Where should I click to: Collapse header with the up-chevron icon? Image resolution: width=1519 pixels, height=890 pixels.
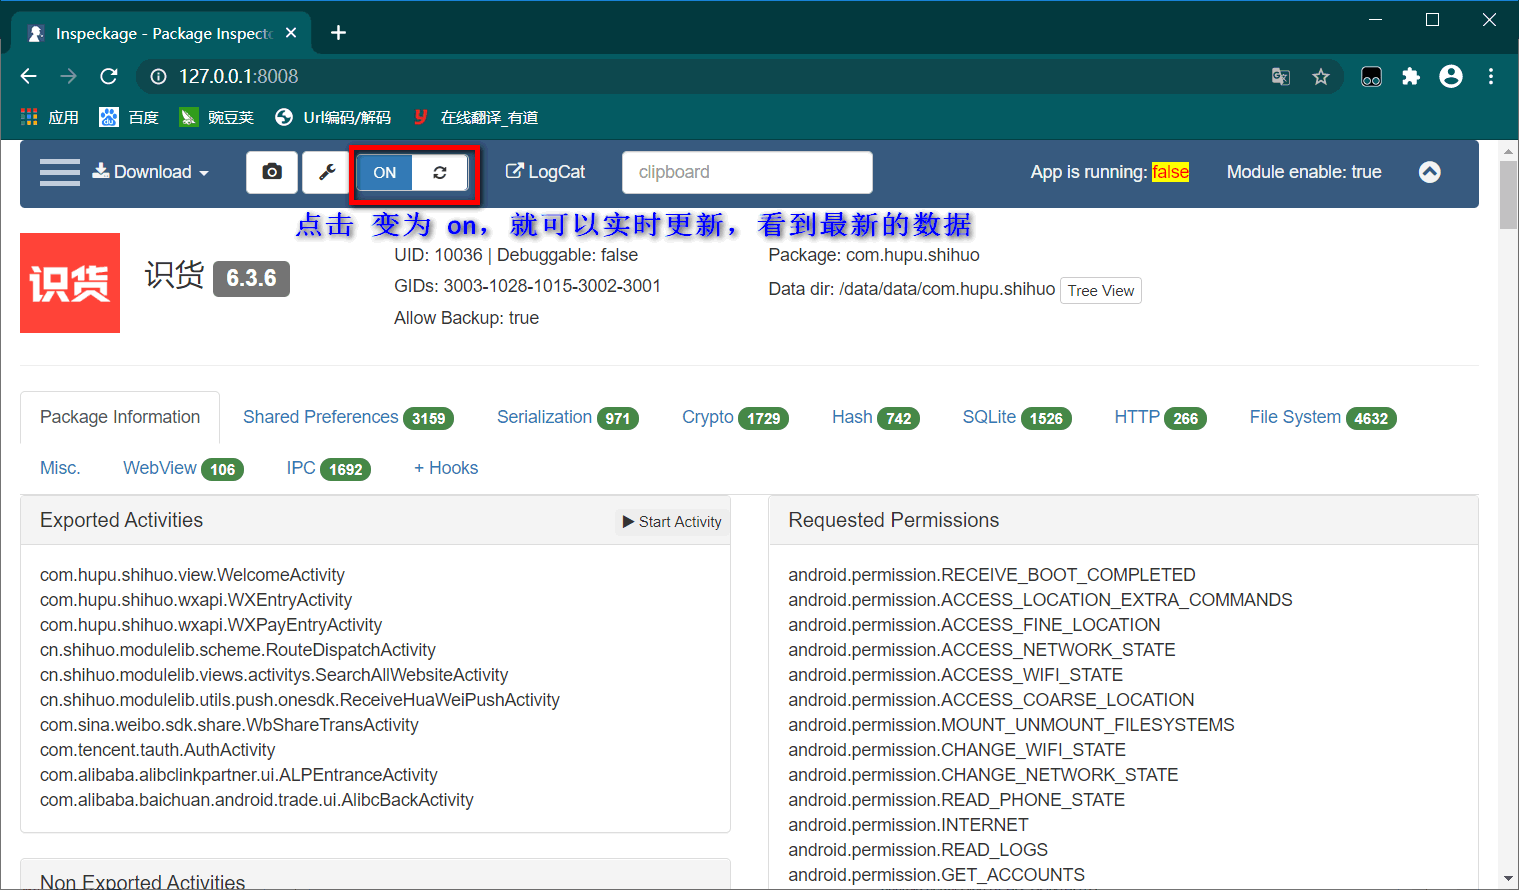point(1430,172)
